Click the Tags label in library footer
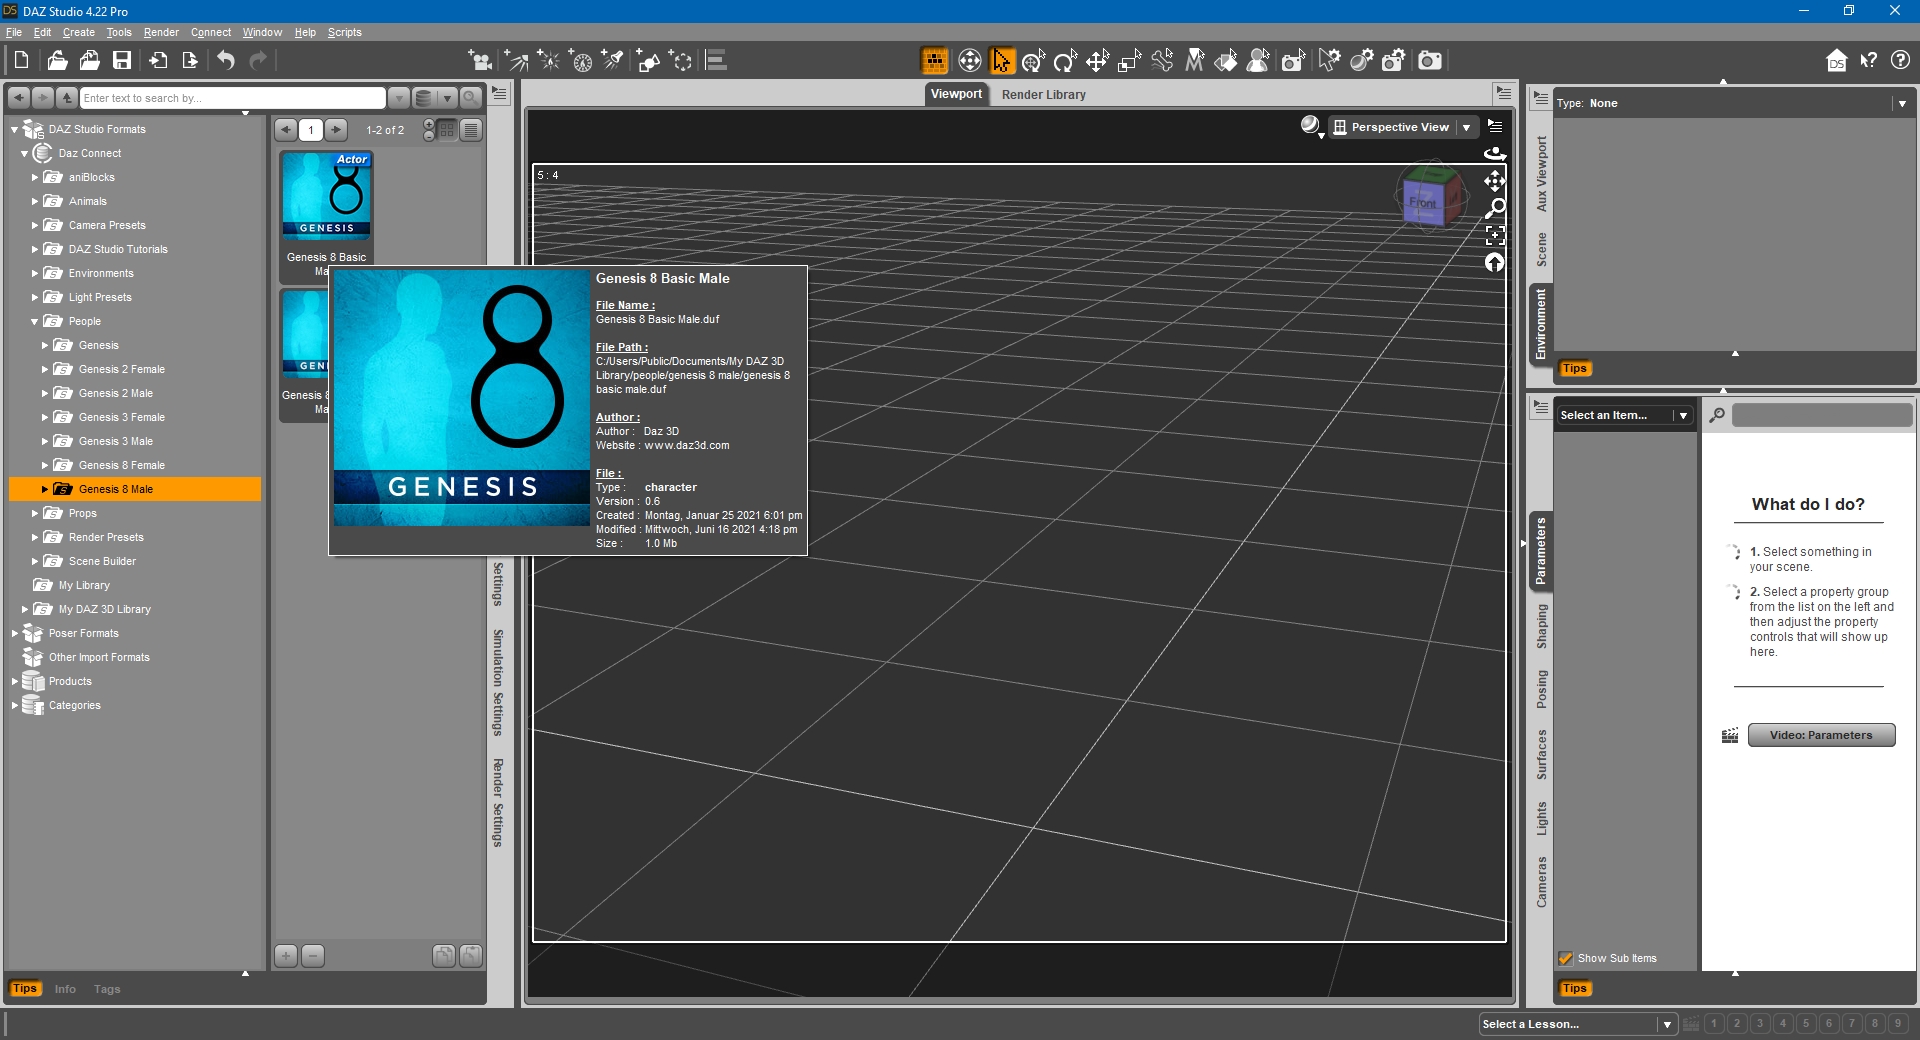This screenshot has width=1920, height=1040. click(107, 989)
